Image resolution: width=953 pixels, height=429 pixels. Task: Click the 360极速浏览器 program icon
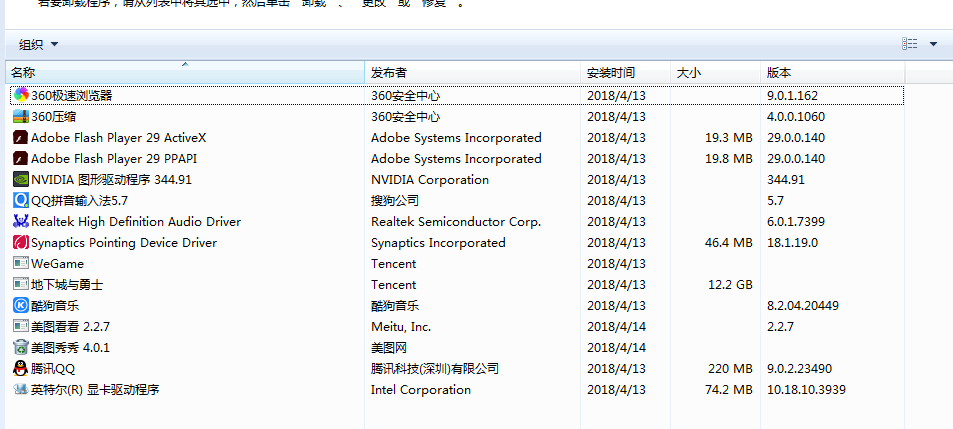pyautogui.click(x=21, y=96)
